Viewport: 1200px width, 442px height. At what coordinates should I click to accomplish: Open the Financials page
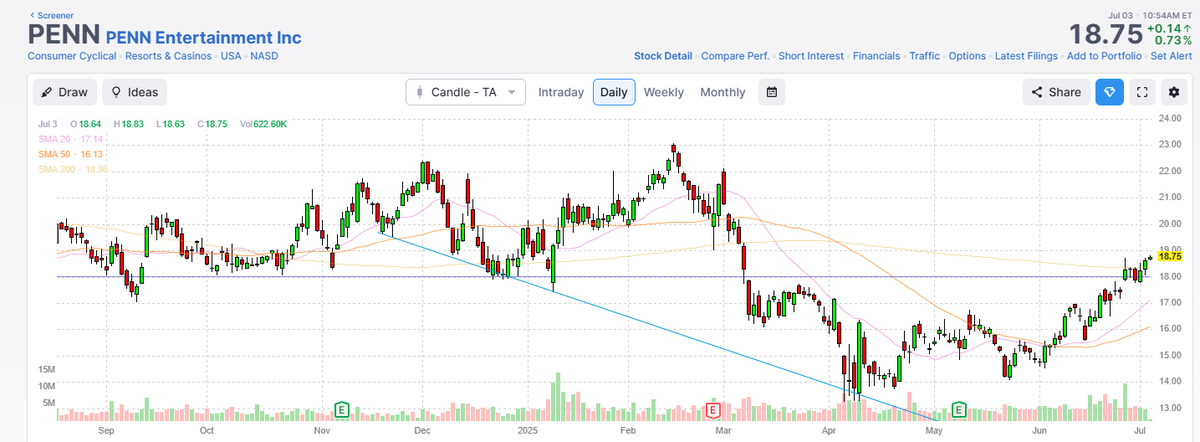[x=878, y=56]
